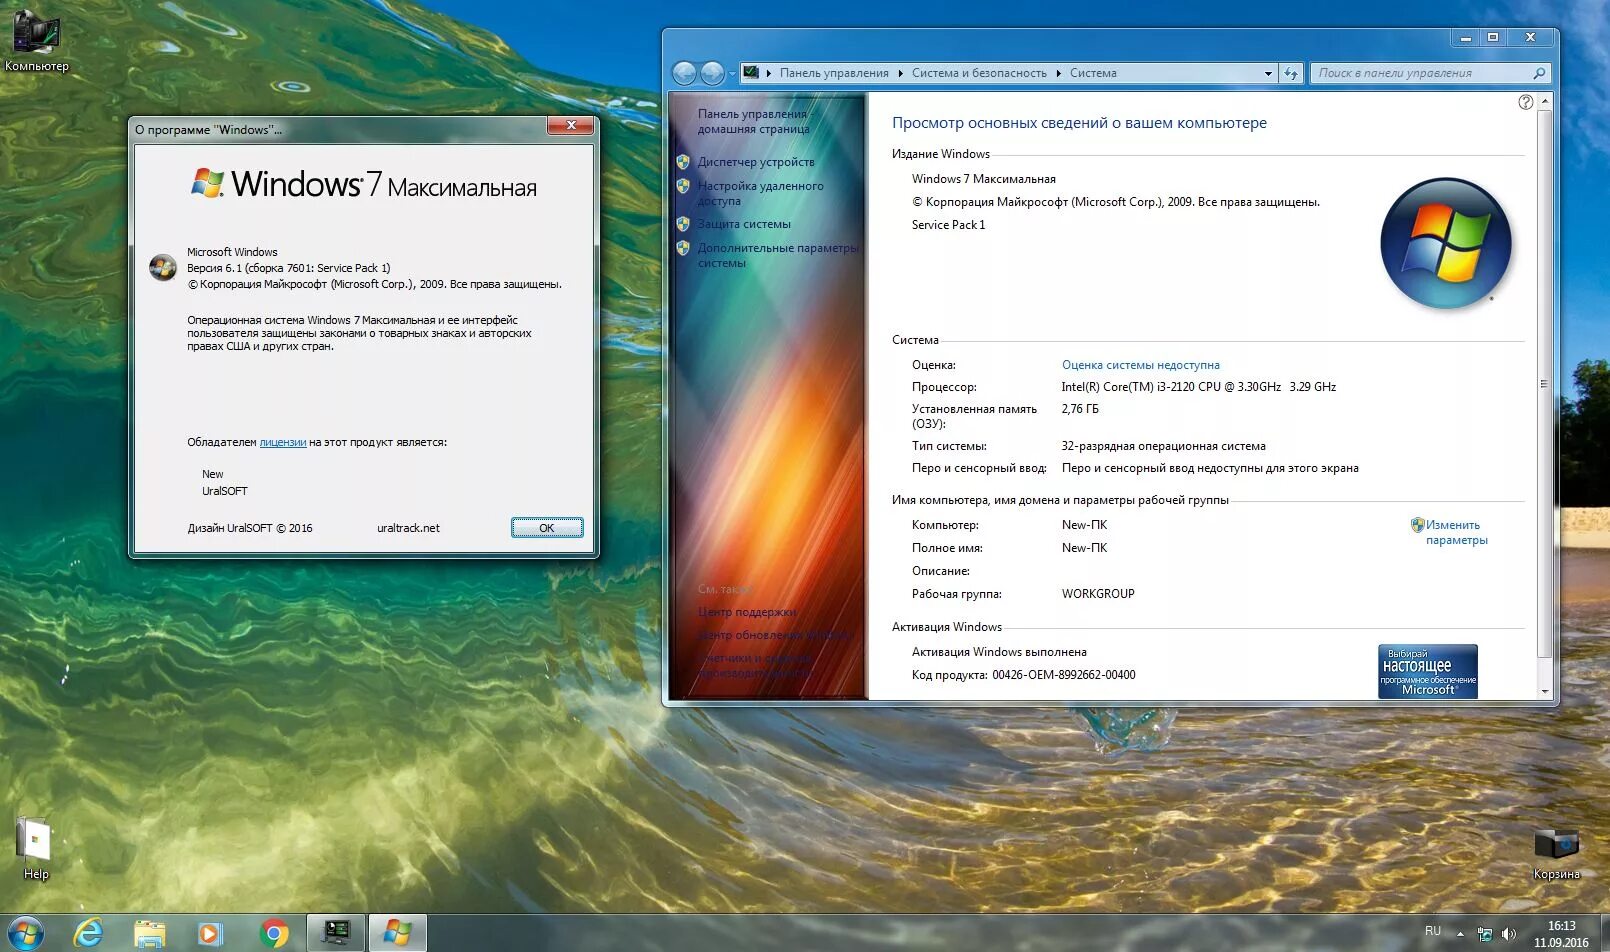Viewport: 1610px width, 952px height.
Task: Open Система и безопасность breadcrumb
Action: pyautogui.click(x=979, y=73)
